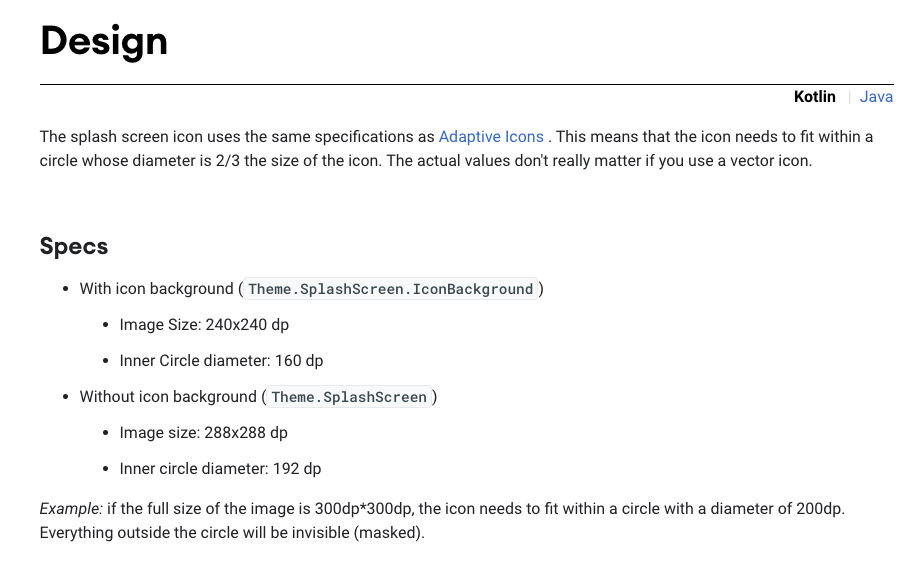Click the 'Without icon background' bullet text
Image resolution: width=915 pixels, height=567 pixels.
click(168, 397)
